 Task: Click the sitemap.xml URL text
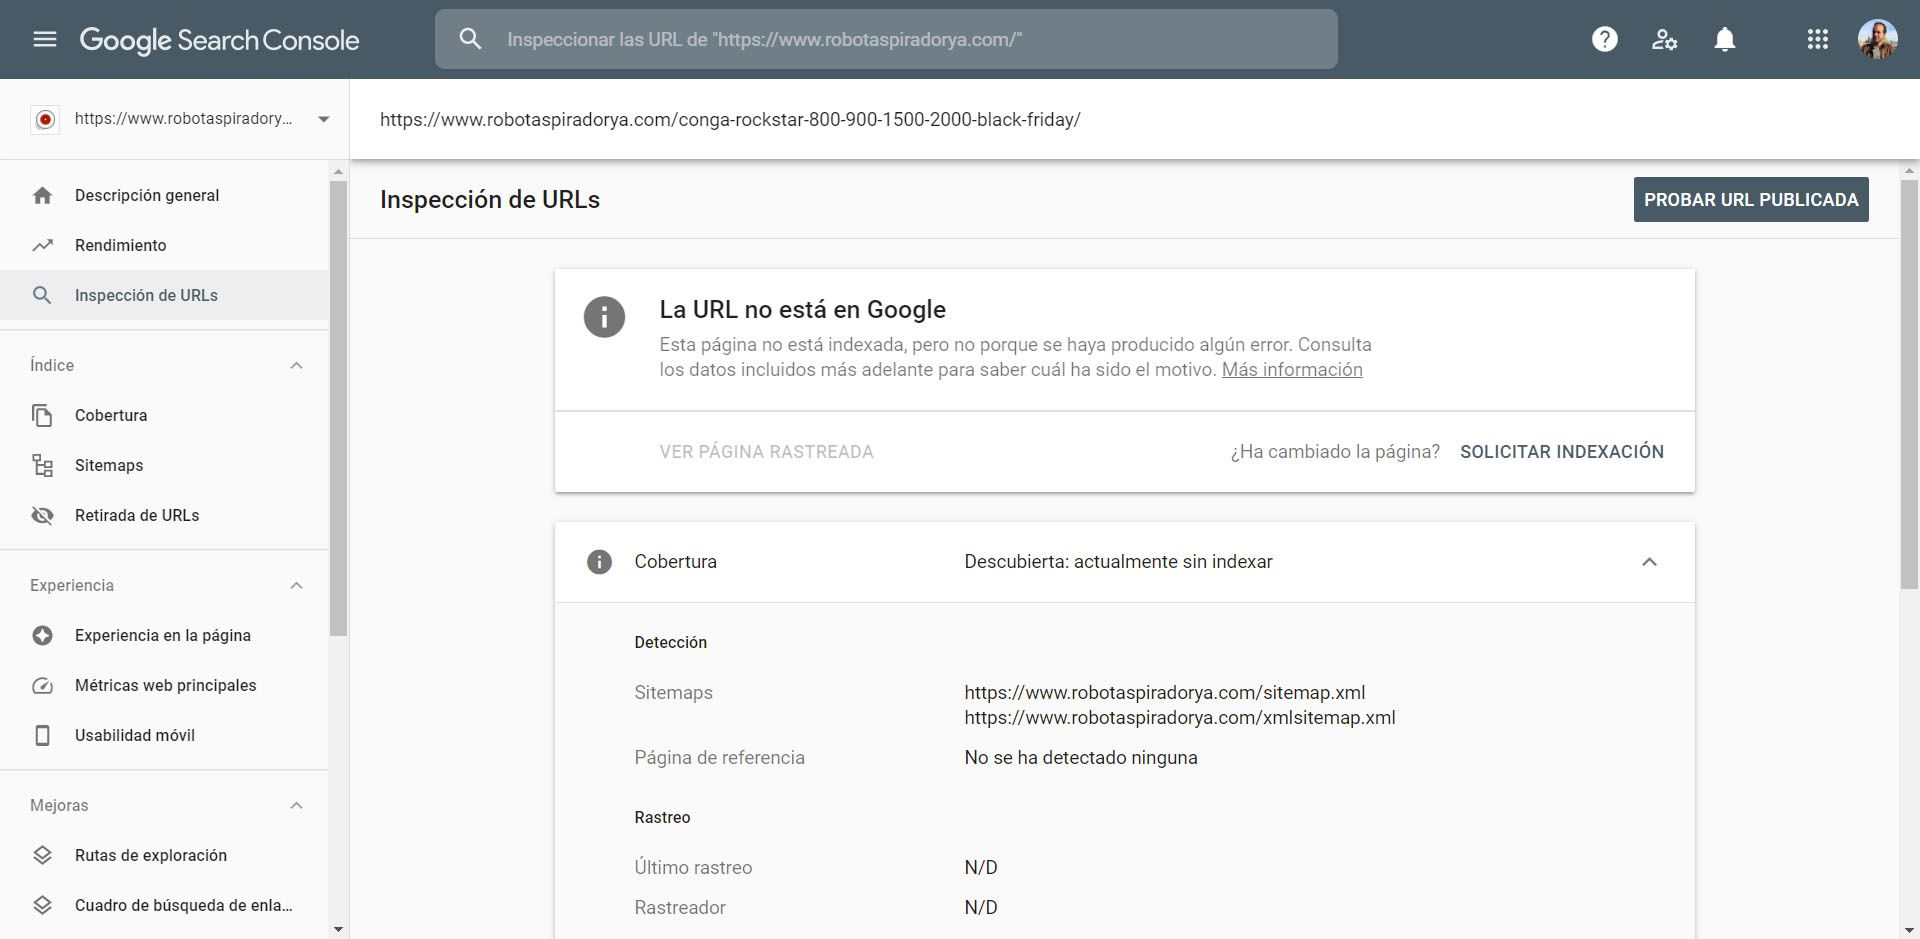pos(1165,692)
